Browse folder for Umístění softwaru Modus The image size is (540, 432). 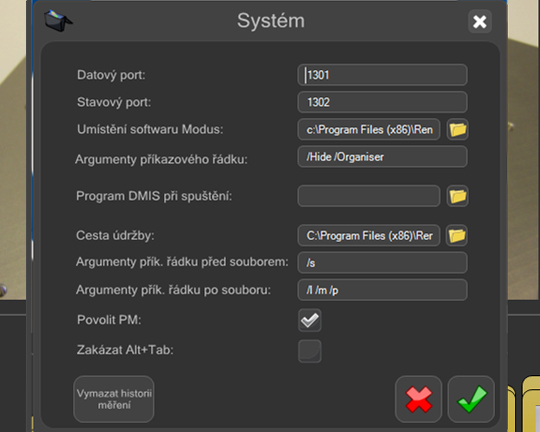[x=457, y=130]
